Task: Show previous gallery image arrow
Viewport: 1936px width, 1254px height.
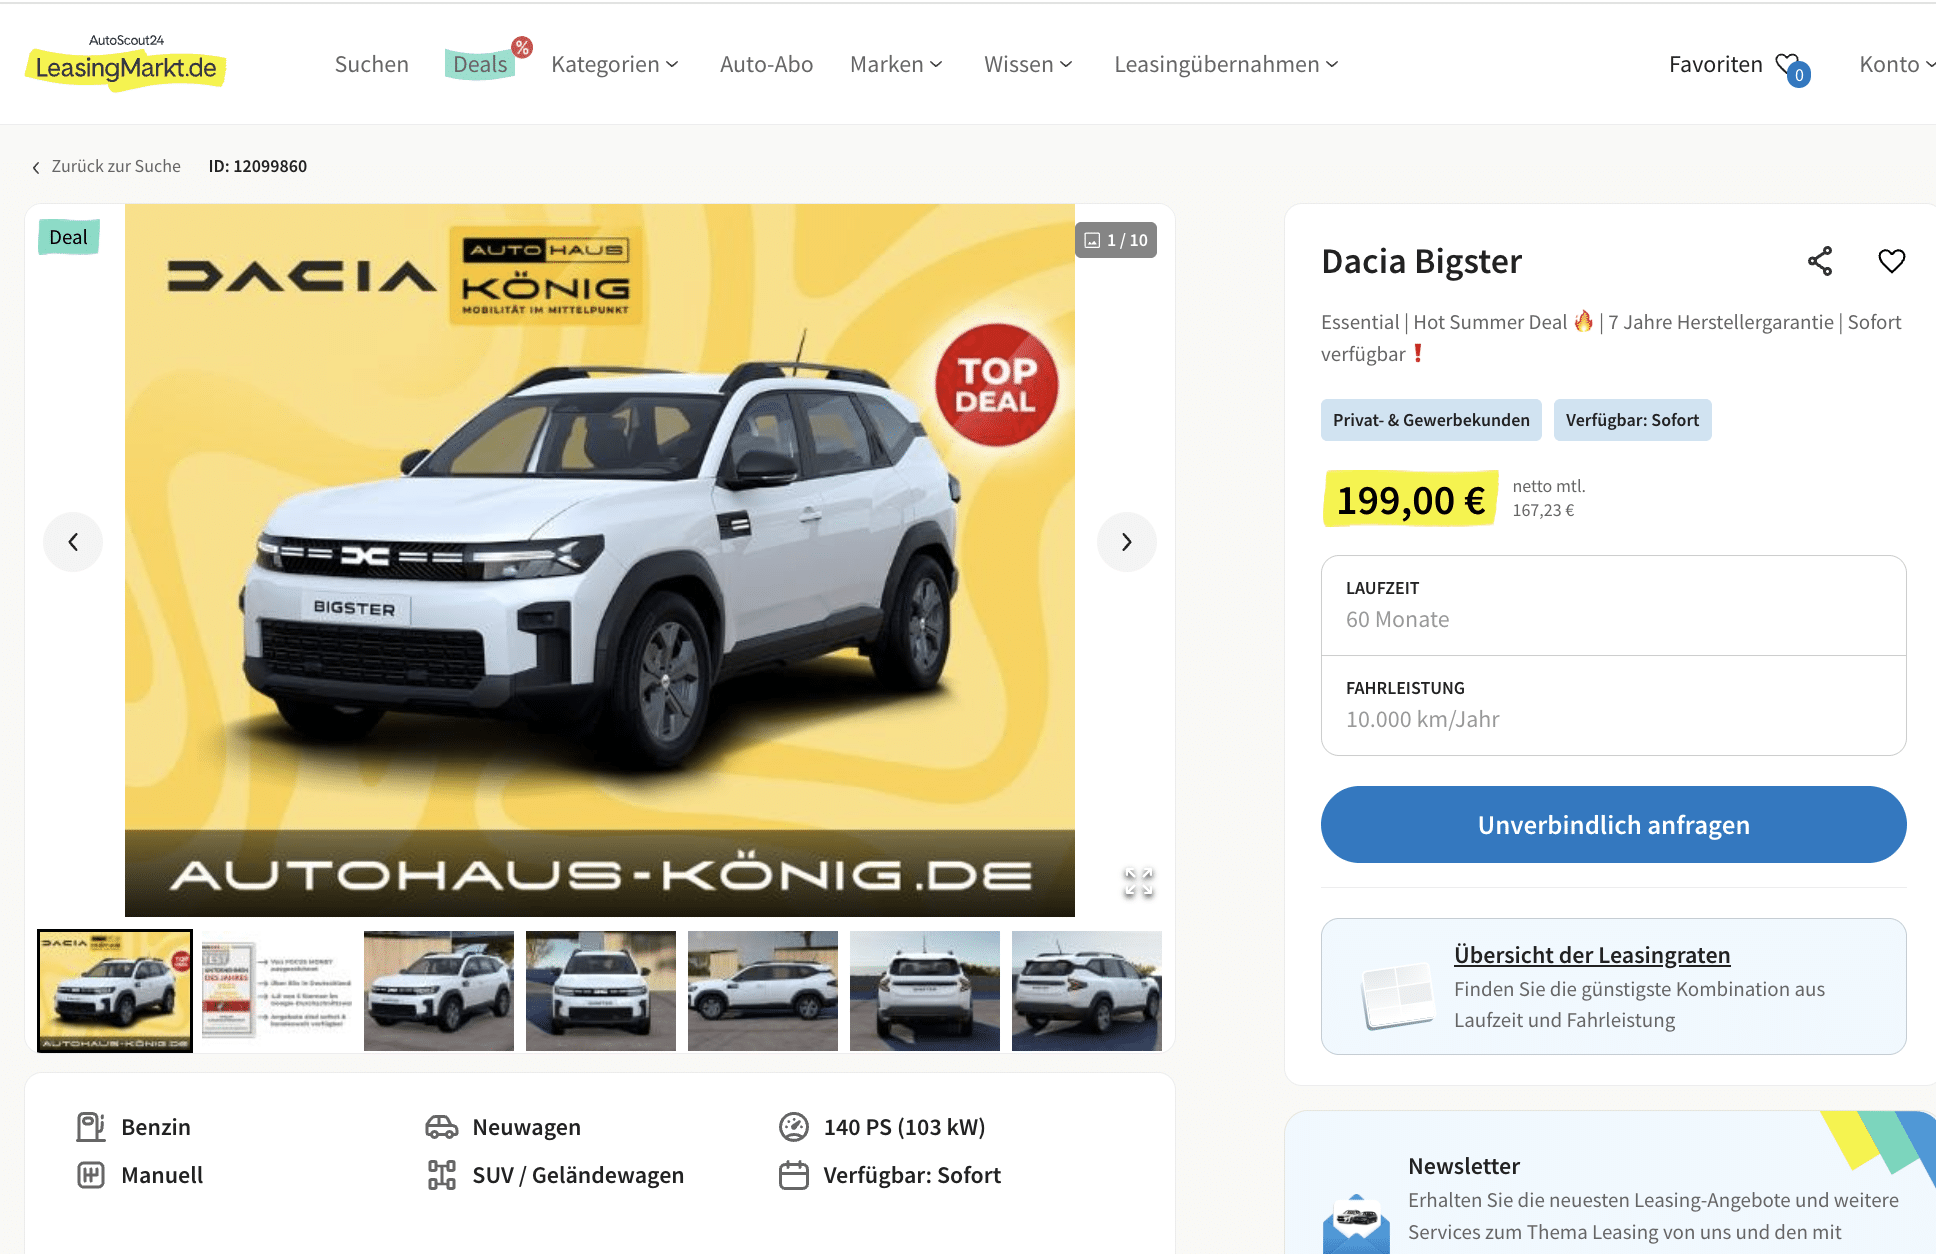Action: pos(73,542)
